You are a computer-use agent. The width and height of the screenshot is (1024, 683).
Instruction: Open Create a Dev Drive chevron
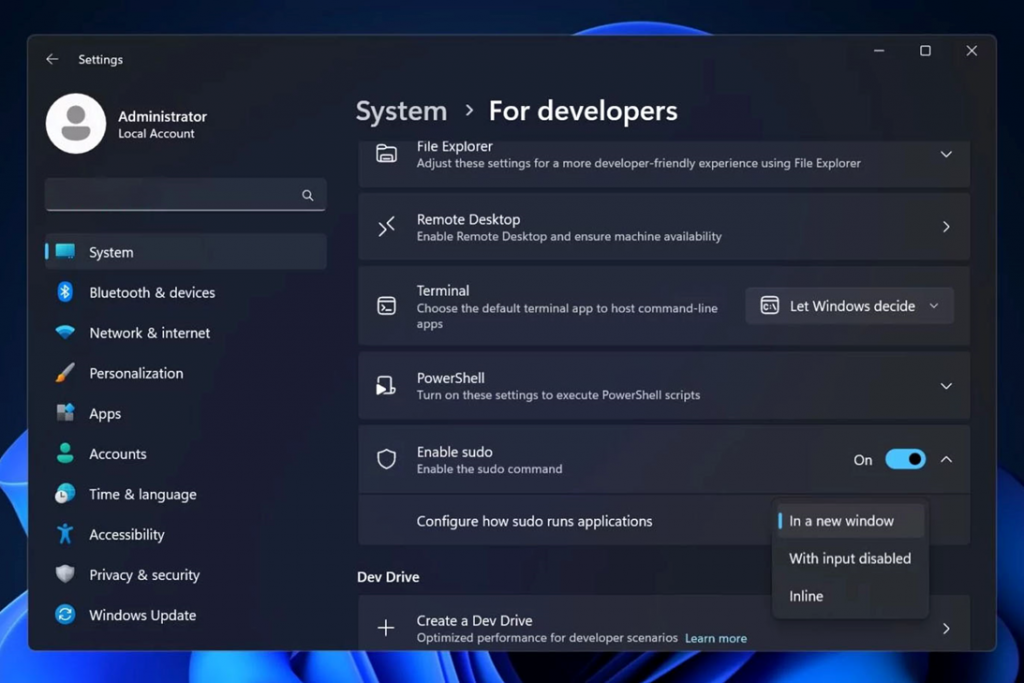tap(946, 628)
